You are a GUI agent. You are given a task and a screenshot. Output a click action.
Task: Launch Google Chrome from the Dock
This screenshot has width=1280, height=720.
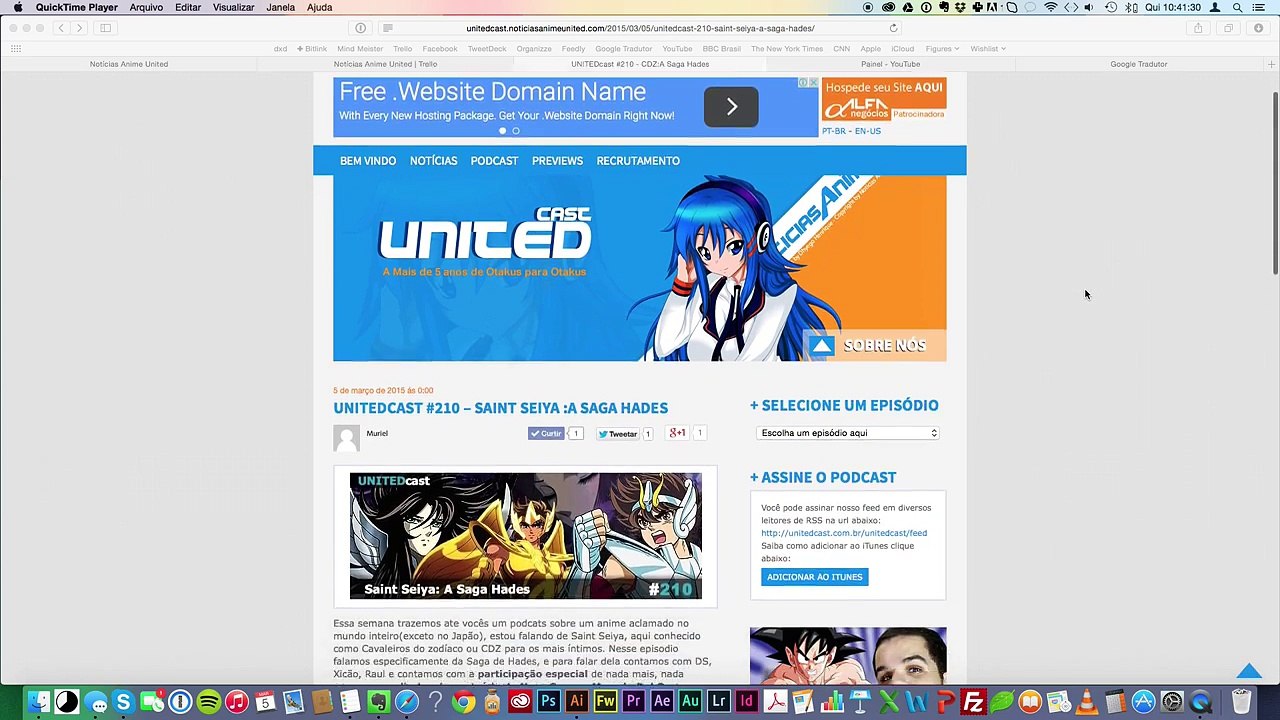tap(463, 702)
